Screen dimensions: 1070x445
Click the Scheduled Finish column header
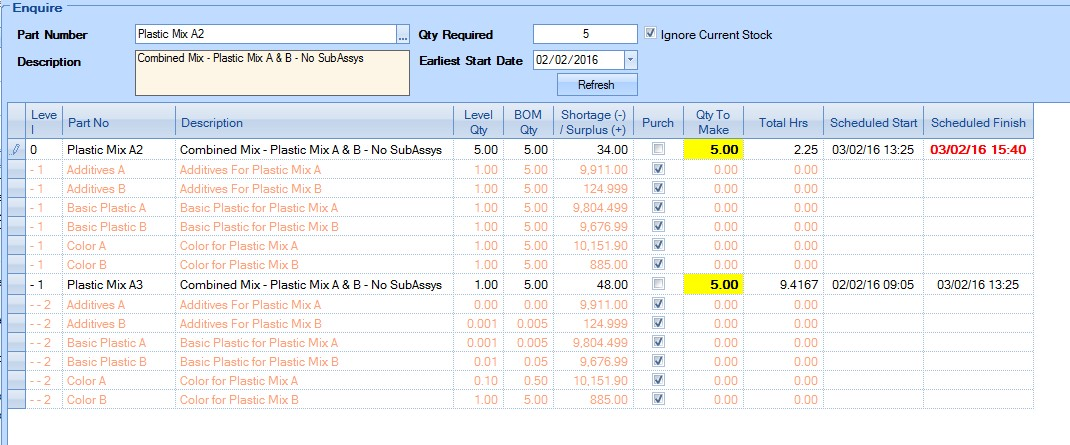978,123
